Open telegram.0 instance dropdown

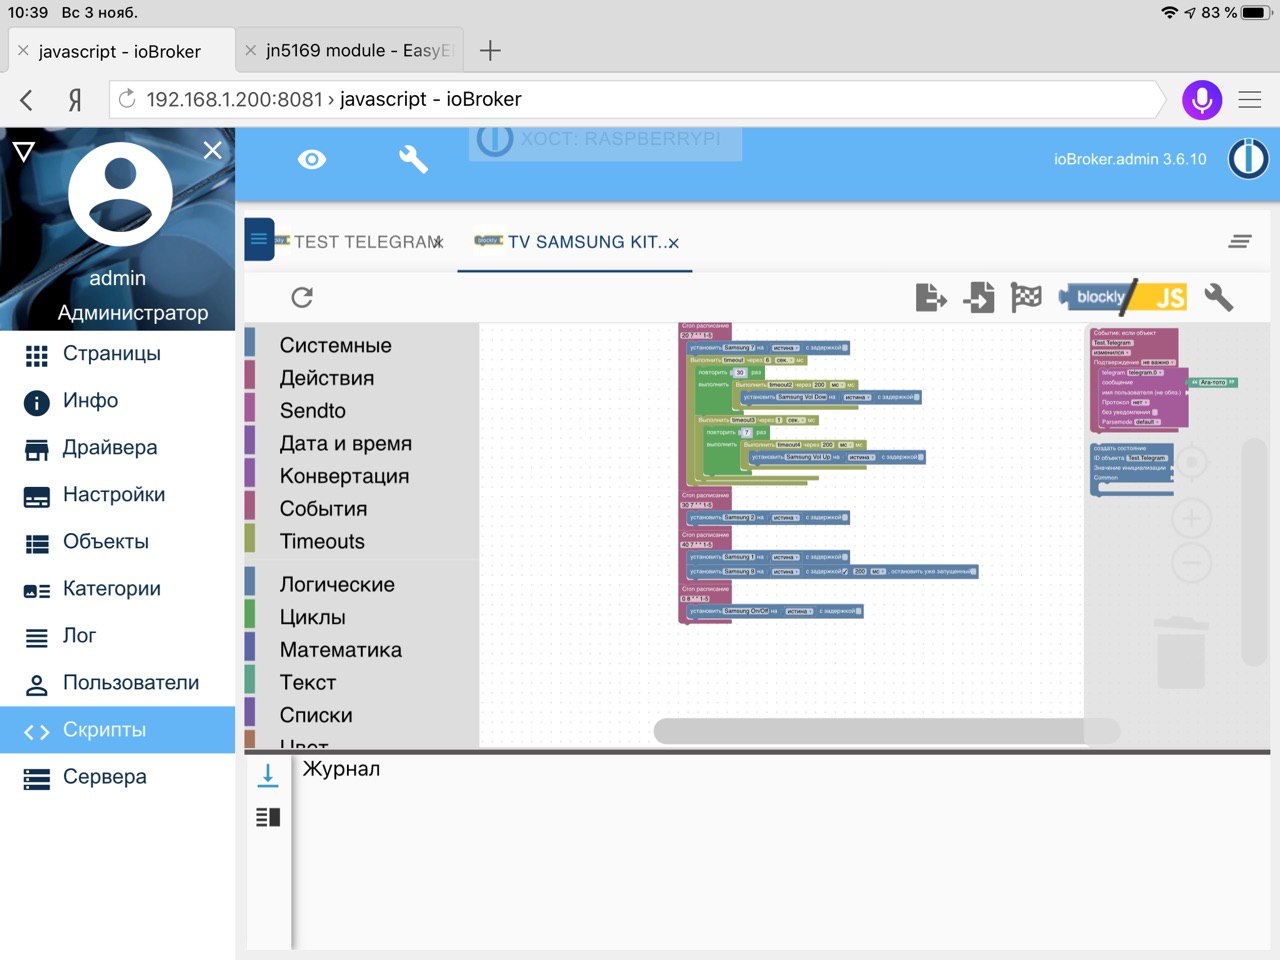click(x=1145, y=372)
